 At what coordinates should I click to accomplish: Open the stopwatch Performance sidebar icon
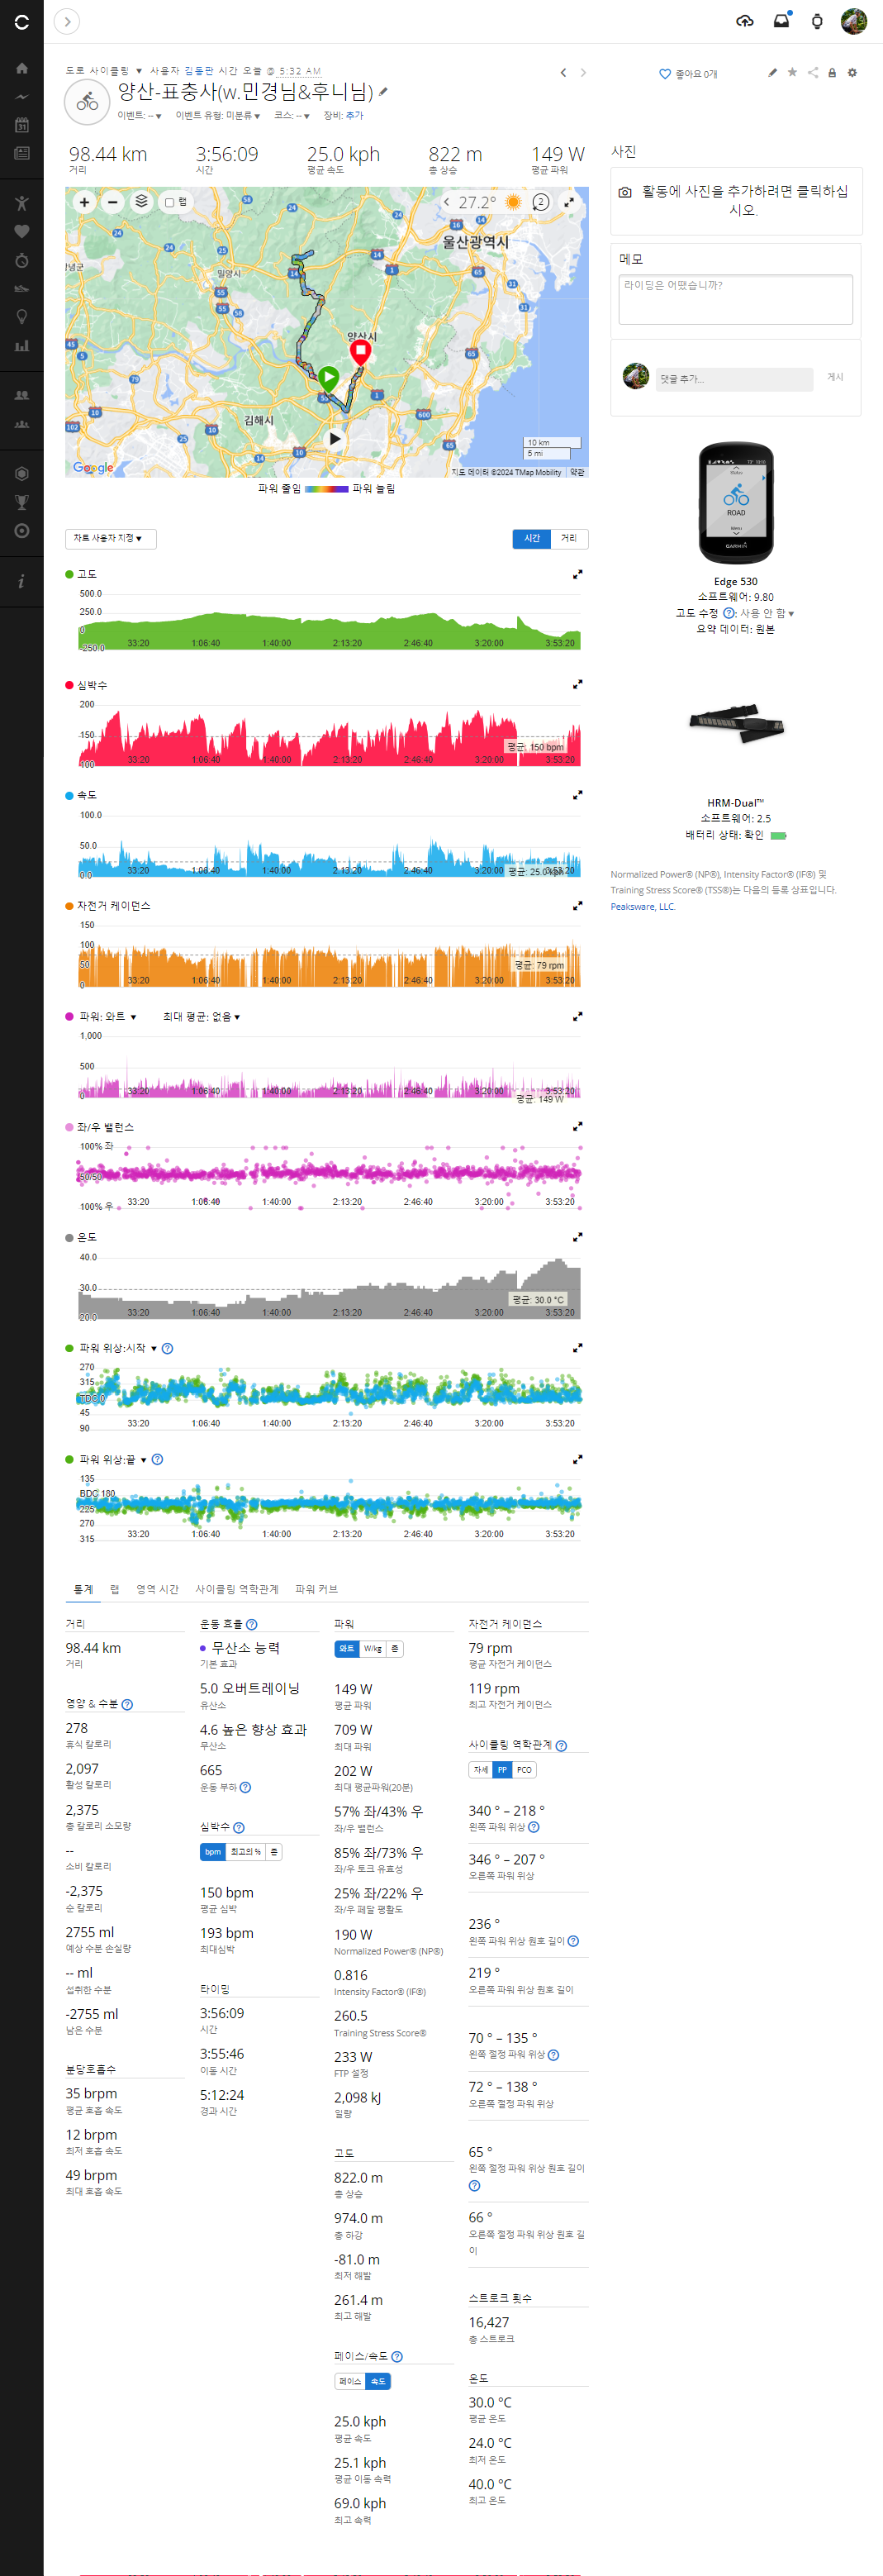point(22,260)
